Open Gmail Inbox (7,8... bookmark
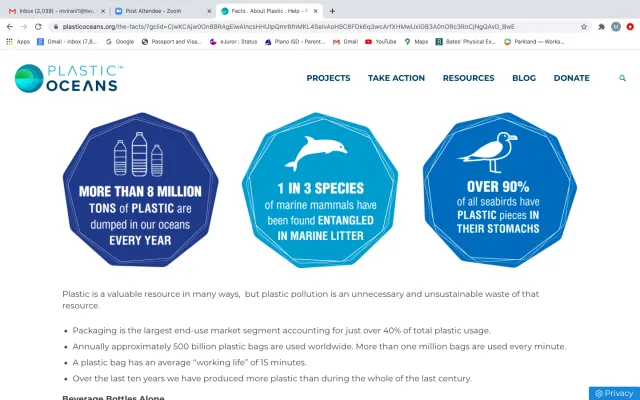 pos(67,42)
